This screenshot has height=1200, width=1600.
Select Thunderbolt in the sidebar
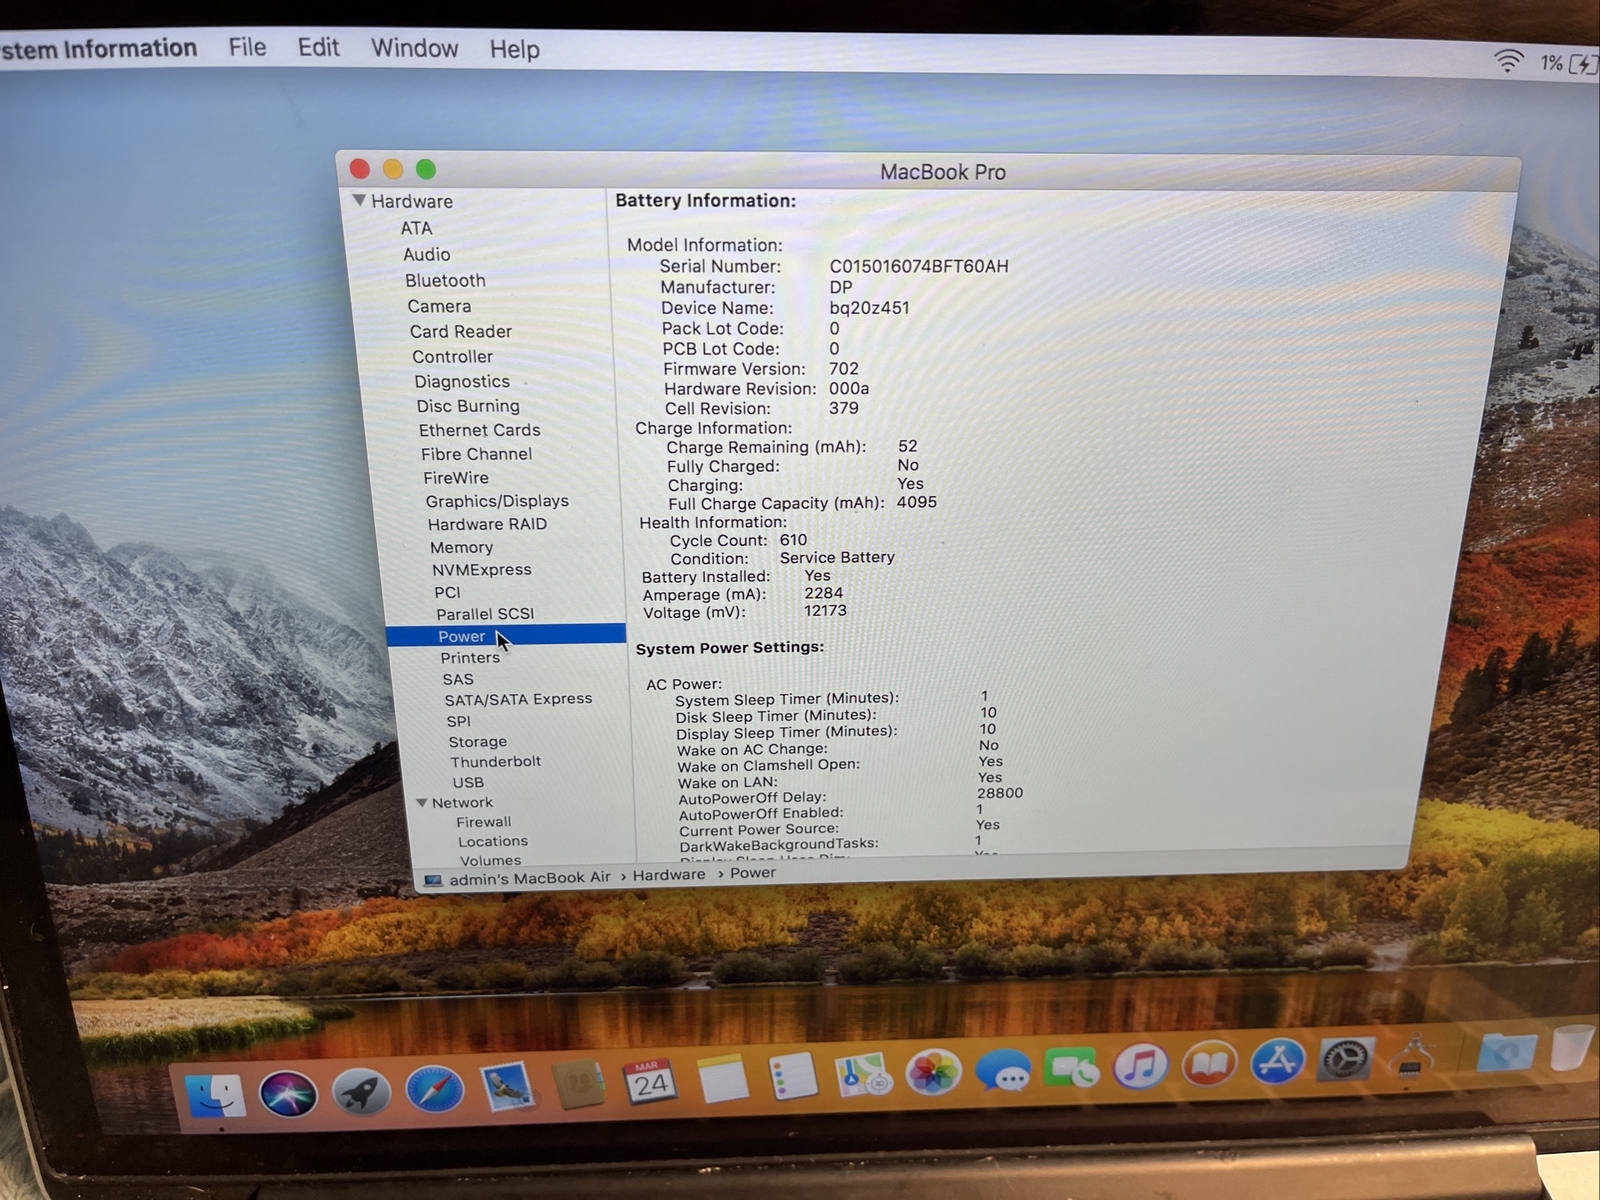pos(495,761)
